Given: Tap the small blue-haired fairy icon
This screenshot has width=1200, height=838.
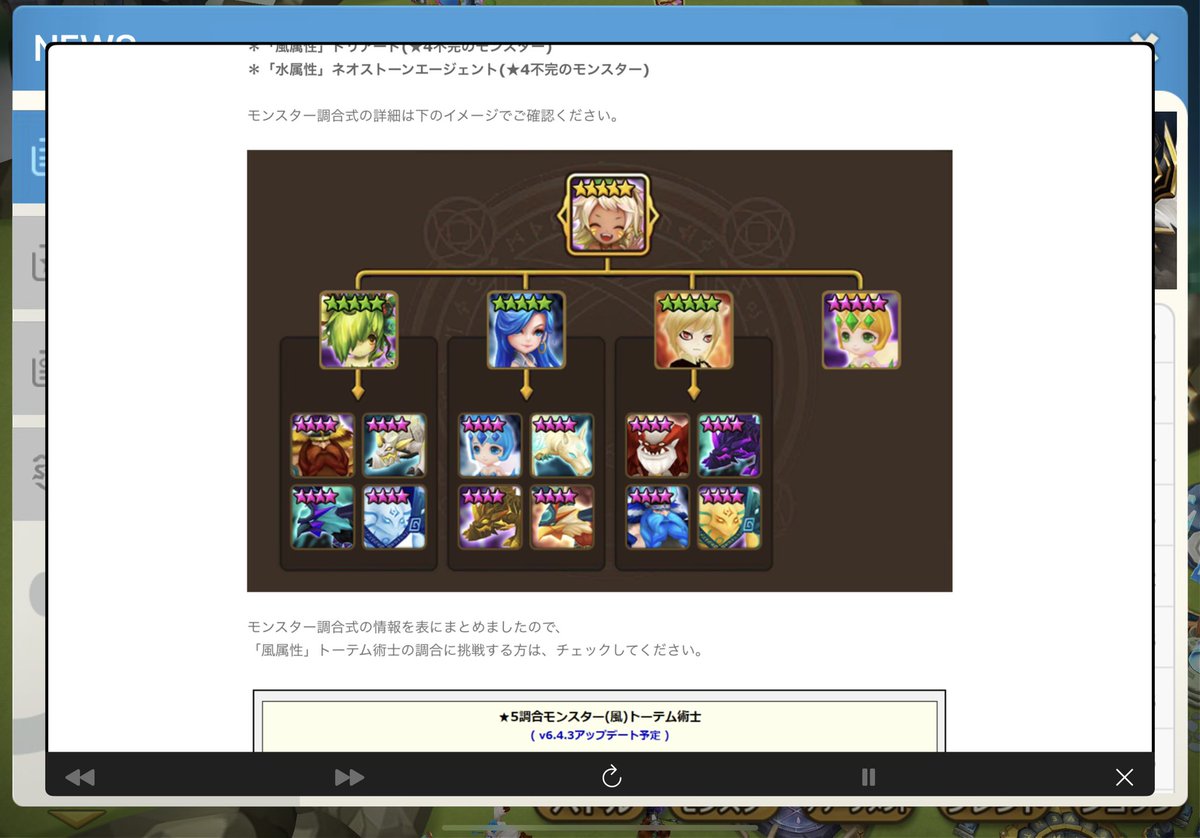Looking at the screenshot, I should tap(490, 445).
